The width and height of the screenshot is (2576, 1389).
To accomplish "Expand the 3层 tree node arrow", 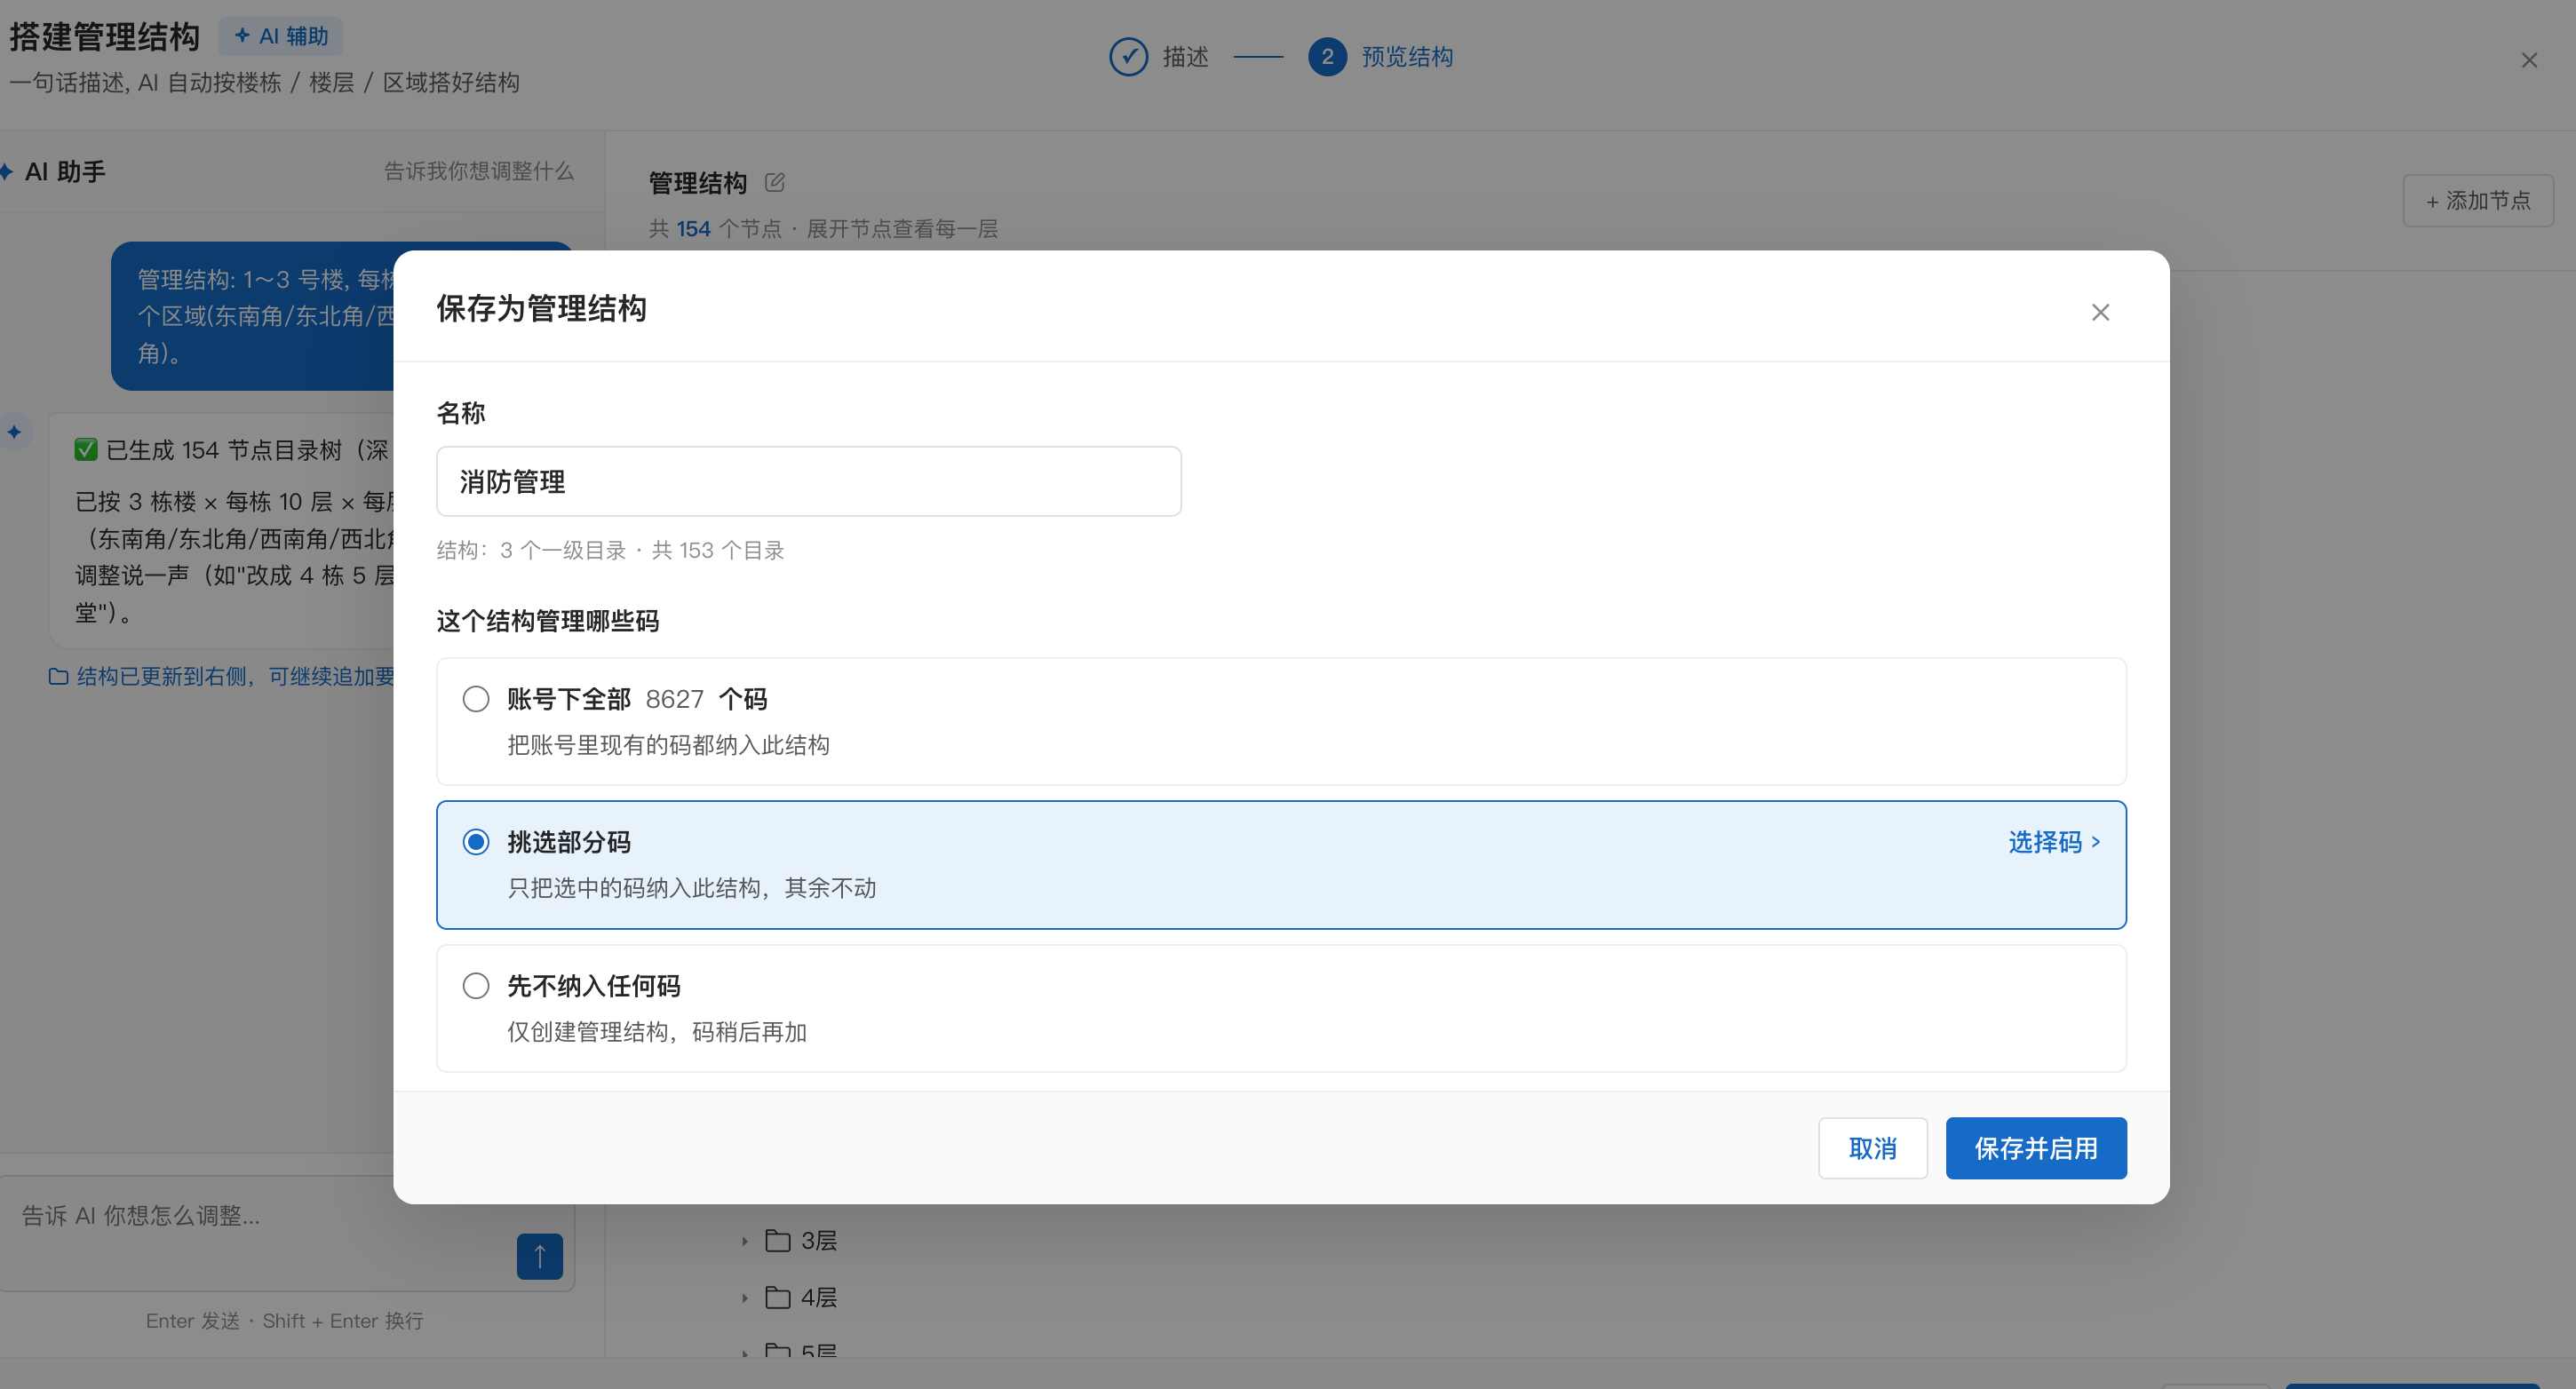I will pos(744,1241).
